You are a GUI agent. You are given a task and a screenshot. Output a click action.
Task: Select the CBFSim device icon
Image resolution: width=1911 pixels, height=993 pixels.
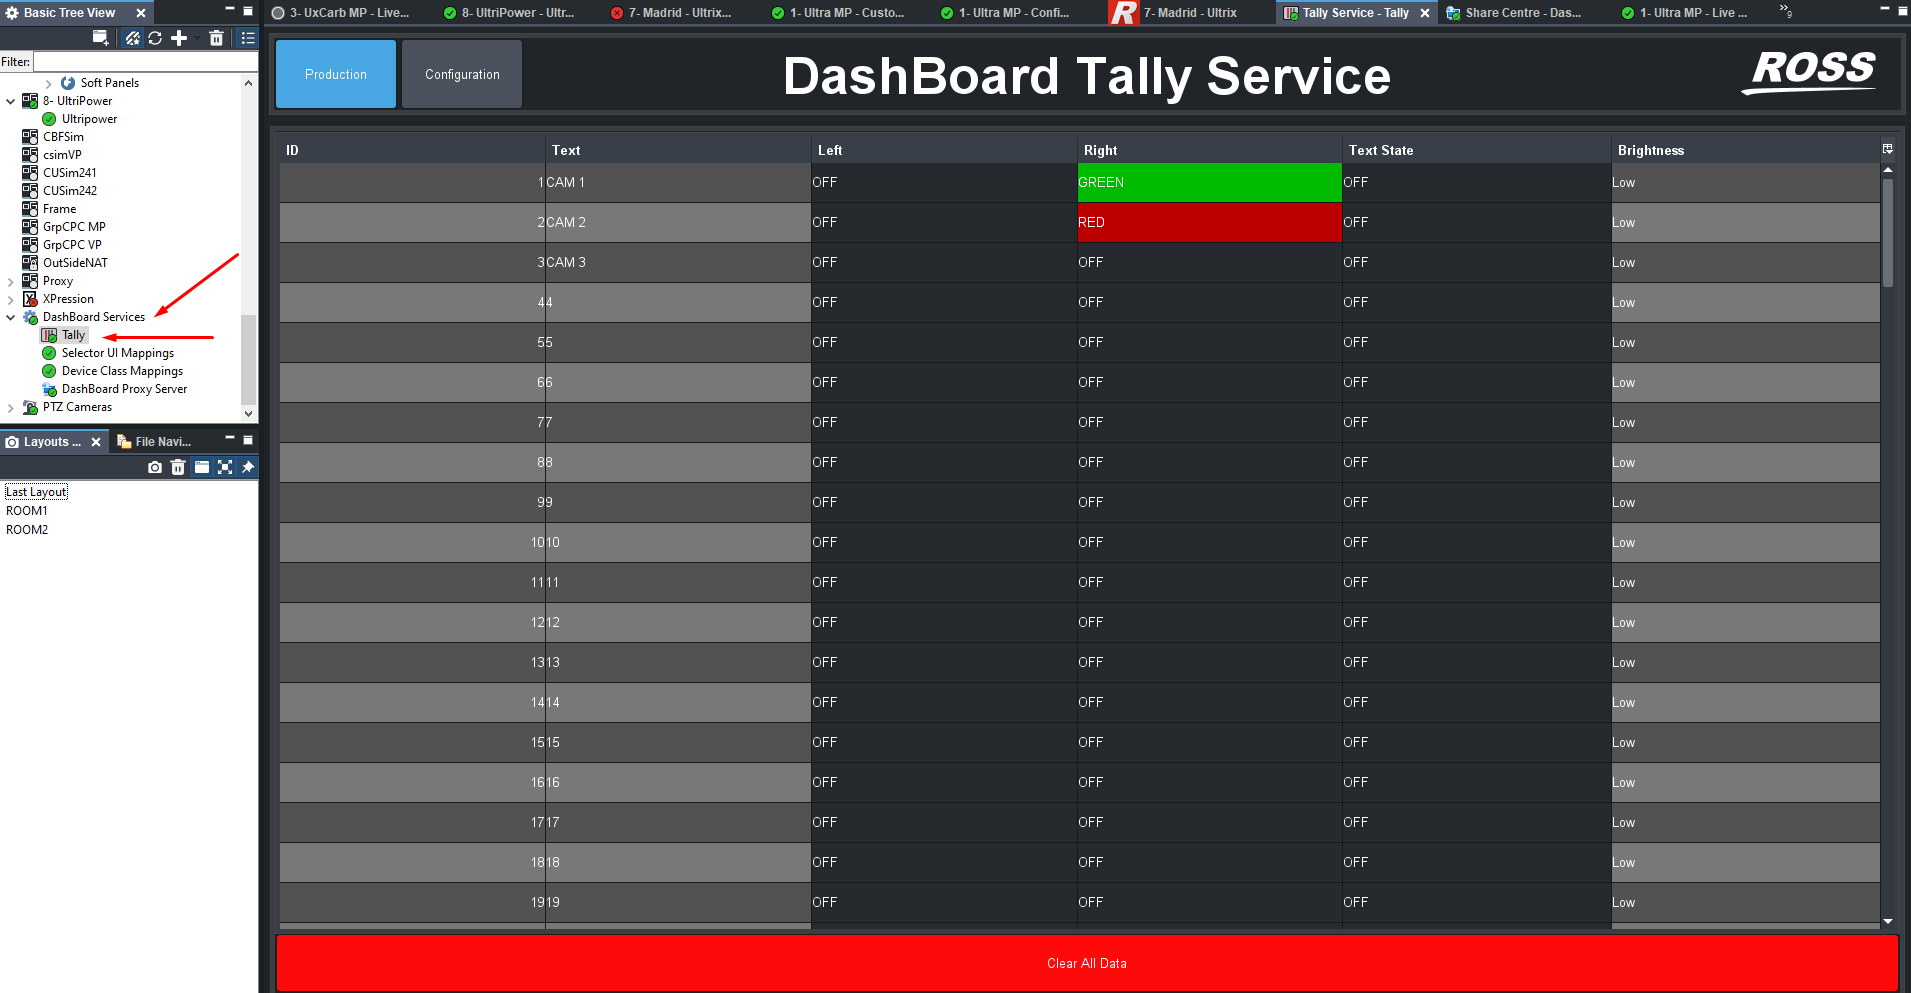pyautogui.click(x=30, y=137)
